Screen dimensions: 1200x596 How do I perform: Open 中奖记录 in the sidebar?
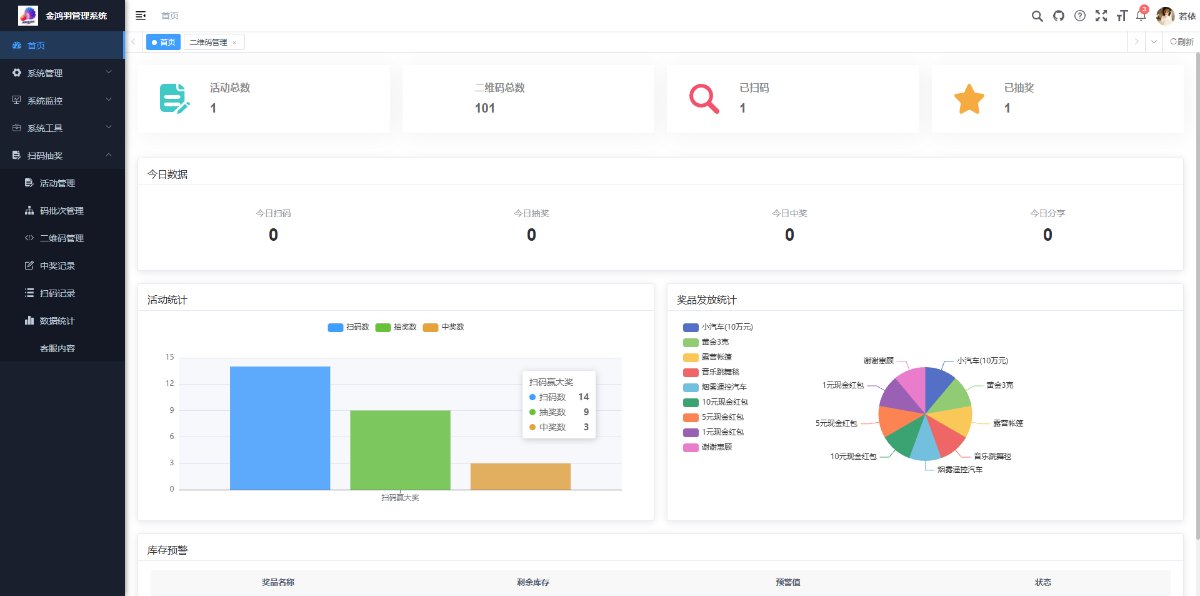pyautogui.click(x=62, y=266)
